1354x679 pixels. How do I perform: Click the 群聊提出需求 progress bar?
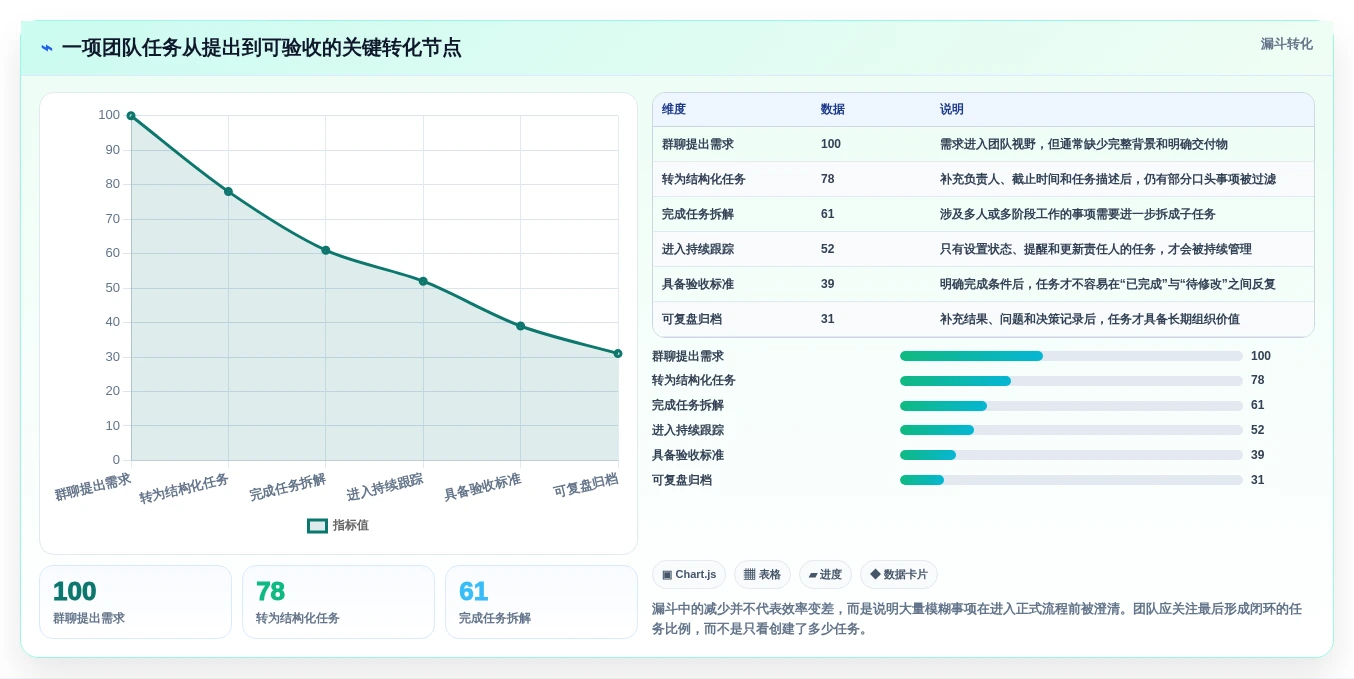[x=1071, y=356]
